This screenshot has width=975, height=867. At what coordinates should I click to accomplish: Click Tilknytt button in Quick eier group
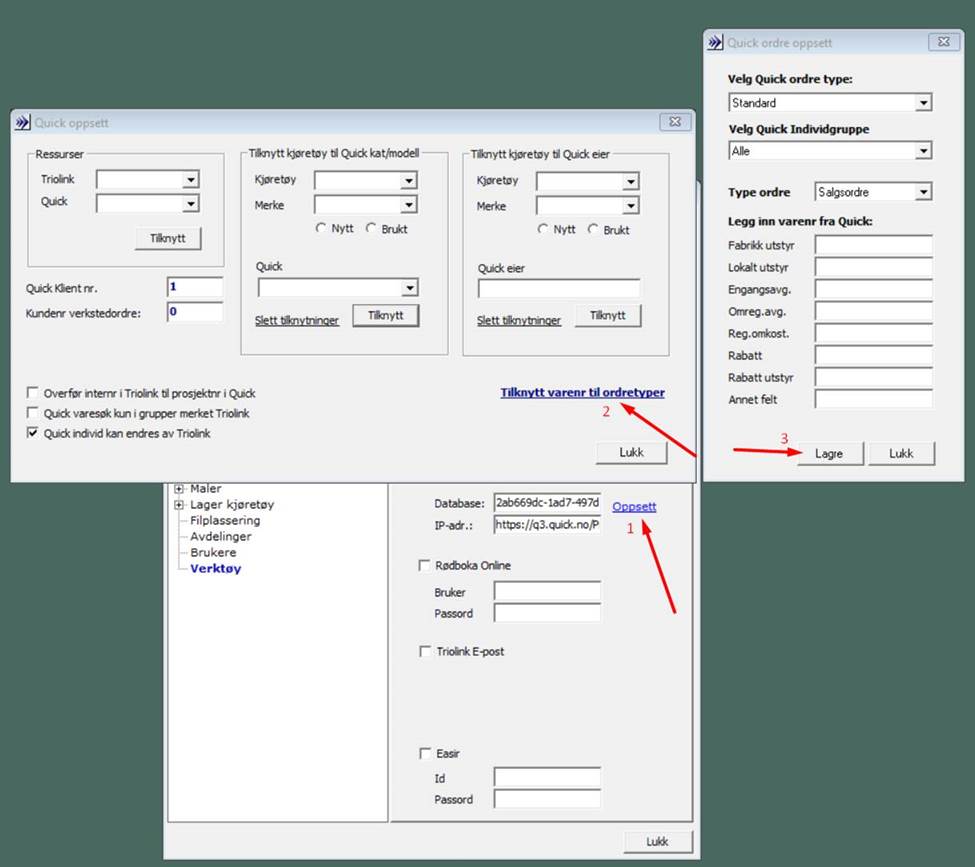[x=608, y=315]
